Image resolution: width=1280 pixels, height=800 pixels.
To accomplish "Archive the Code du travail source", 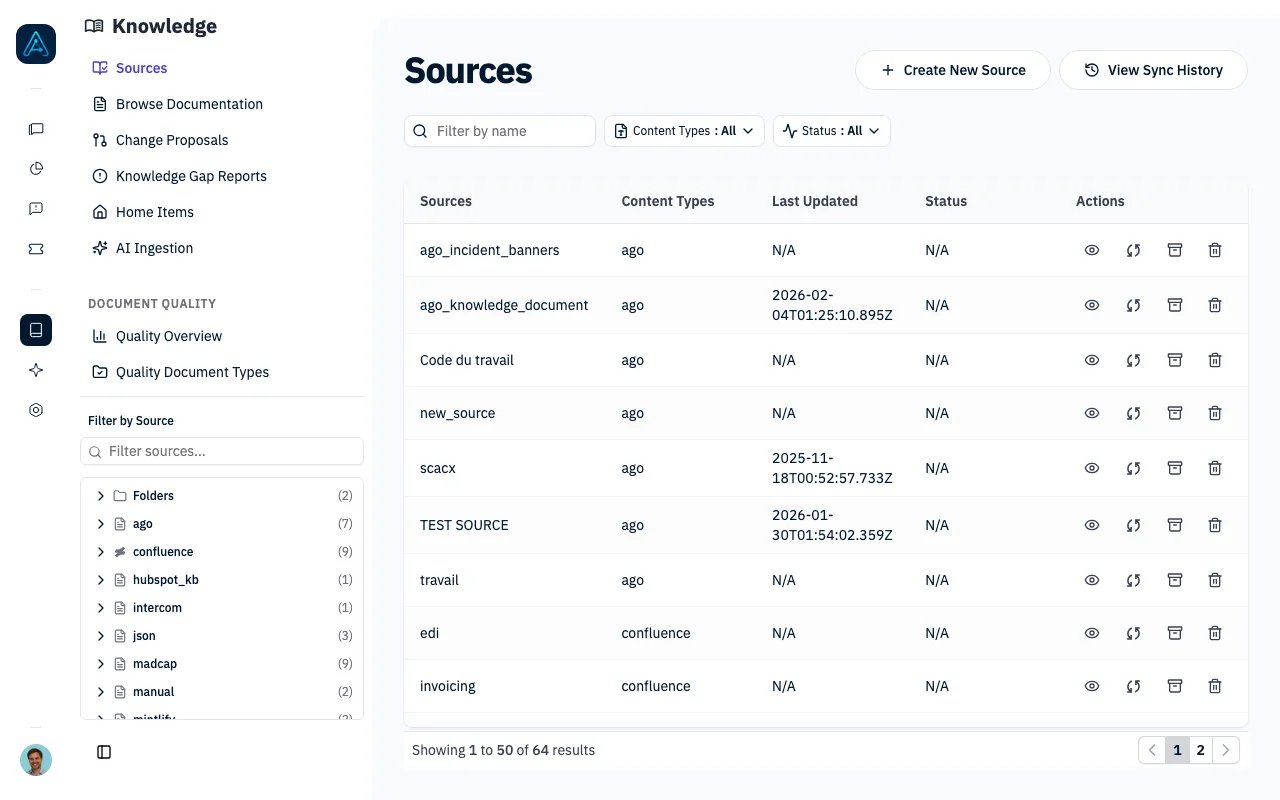I will click(1175, 360).
